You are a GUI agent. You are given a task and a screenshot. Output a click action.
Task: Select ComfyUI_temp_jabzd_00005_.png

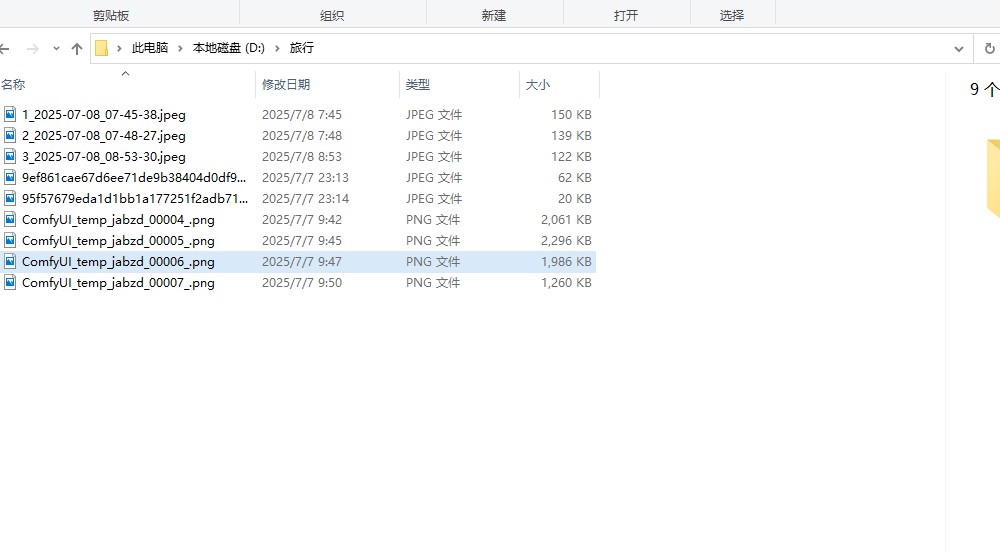click(118, 241)
